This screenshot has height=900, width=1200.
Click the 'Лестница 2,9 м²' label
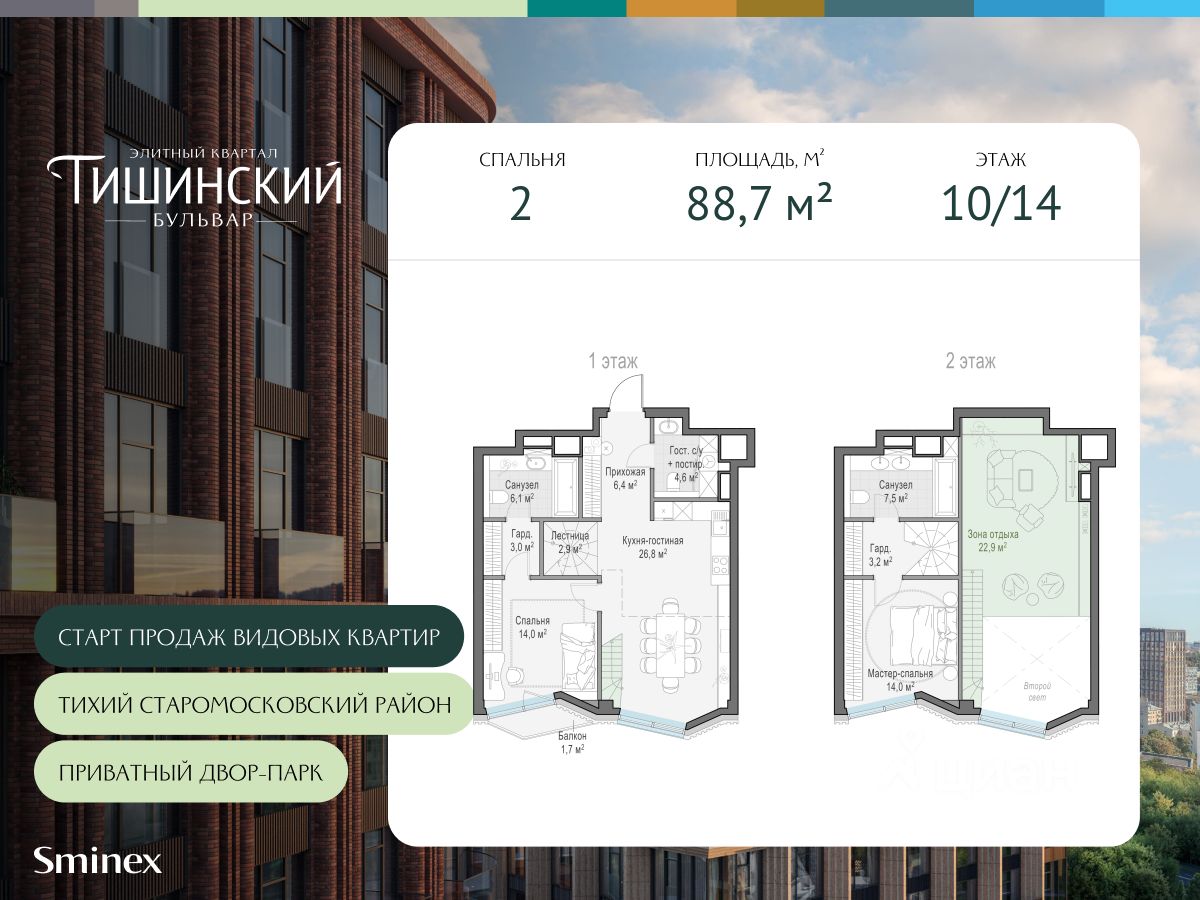569,541
